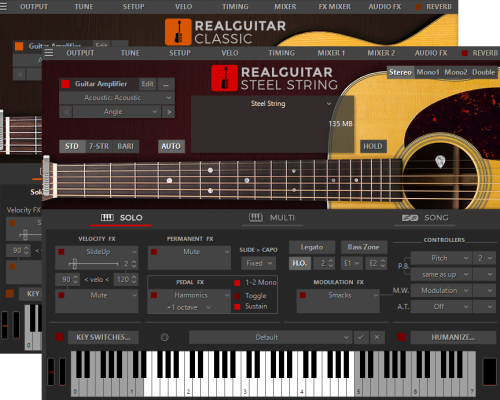The image size is (500, 400).
Task: Select the Toggle pedal option
Action: (237, 296)
